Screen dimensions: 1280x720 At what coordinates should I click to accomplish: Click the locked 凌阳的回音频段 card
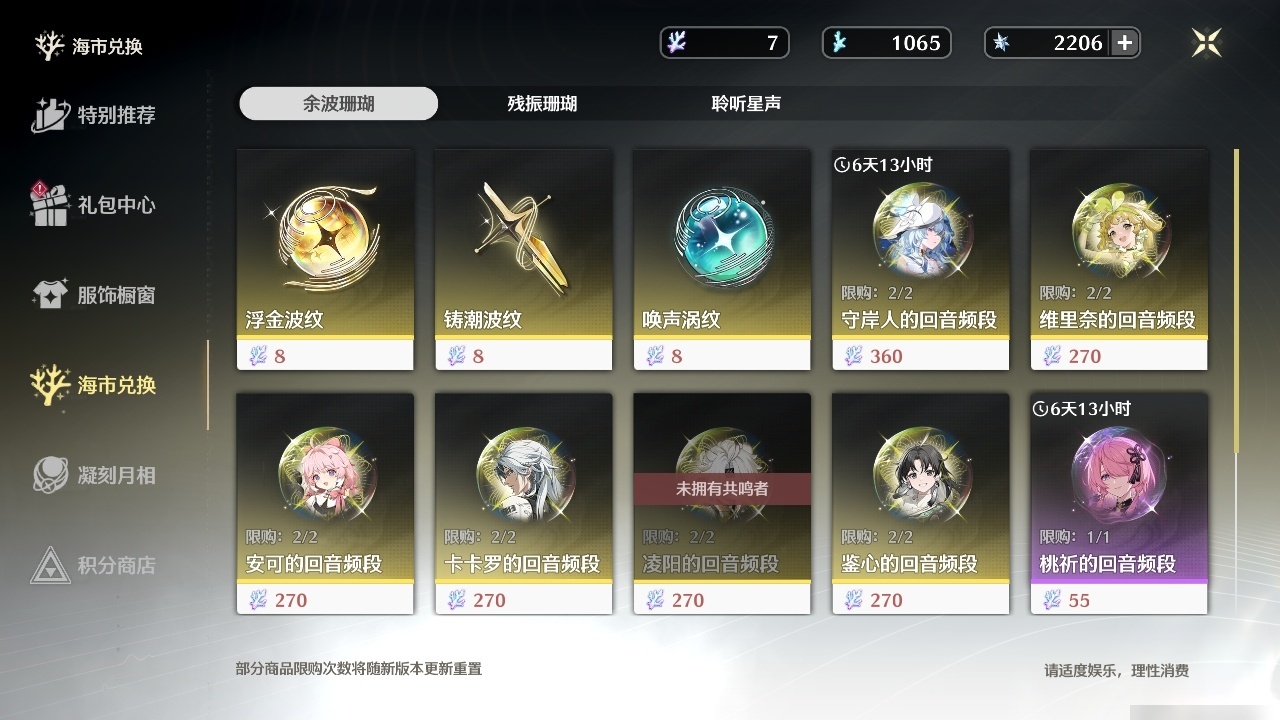pyautogui.click(x=722, y=504)
